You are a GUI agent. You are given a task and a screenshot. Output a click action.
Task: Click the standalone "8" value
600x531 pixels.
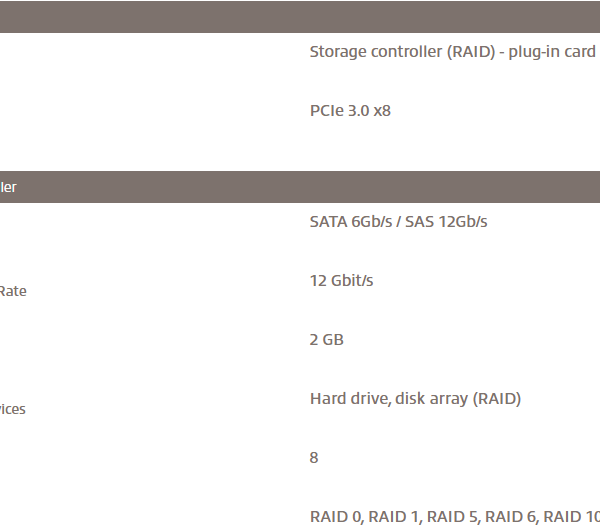click(x=314, y=458)
